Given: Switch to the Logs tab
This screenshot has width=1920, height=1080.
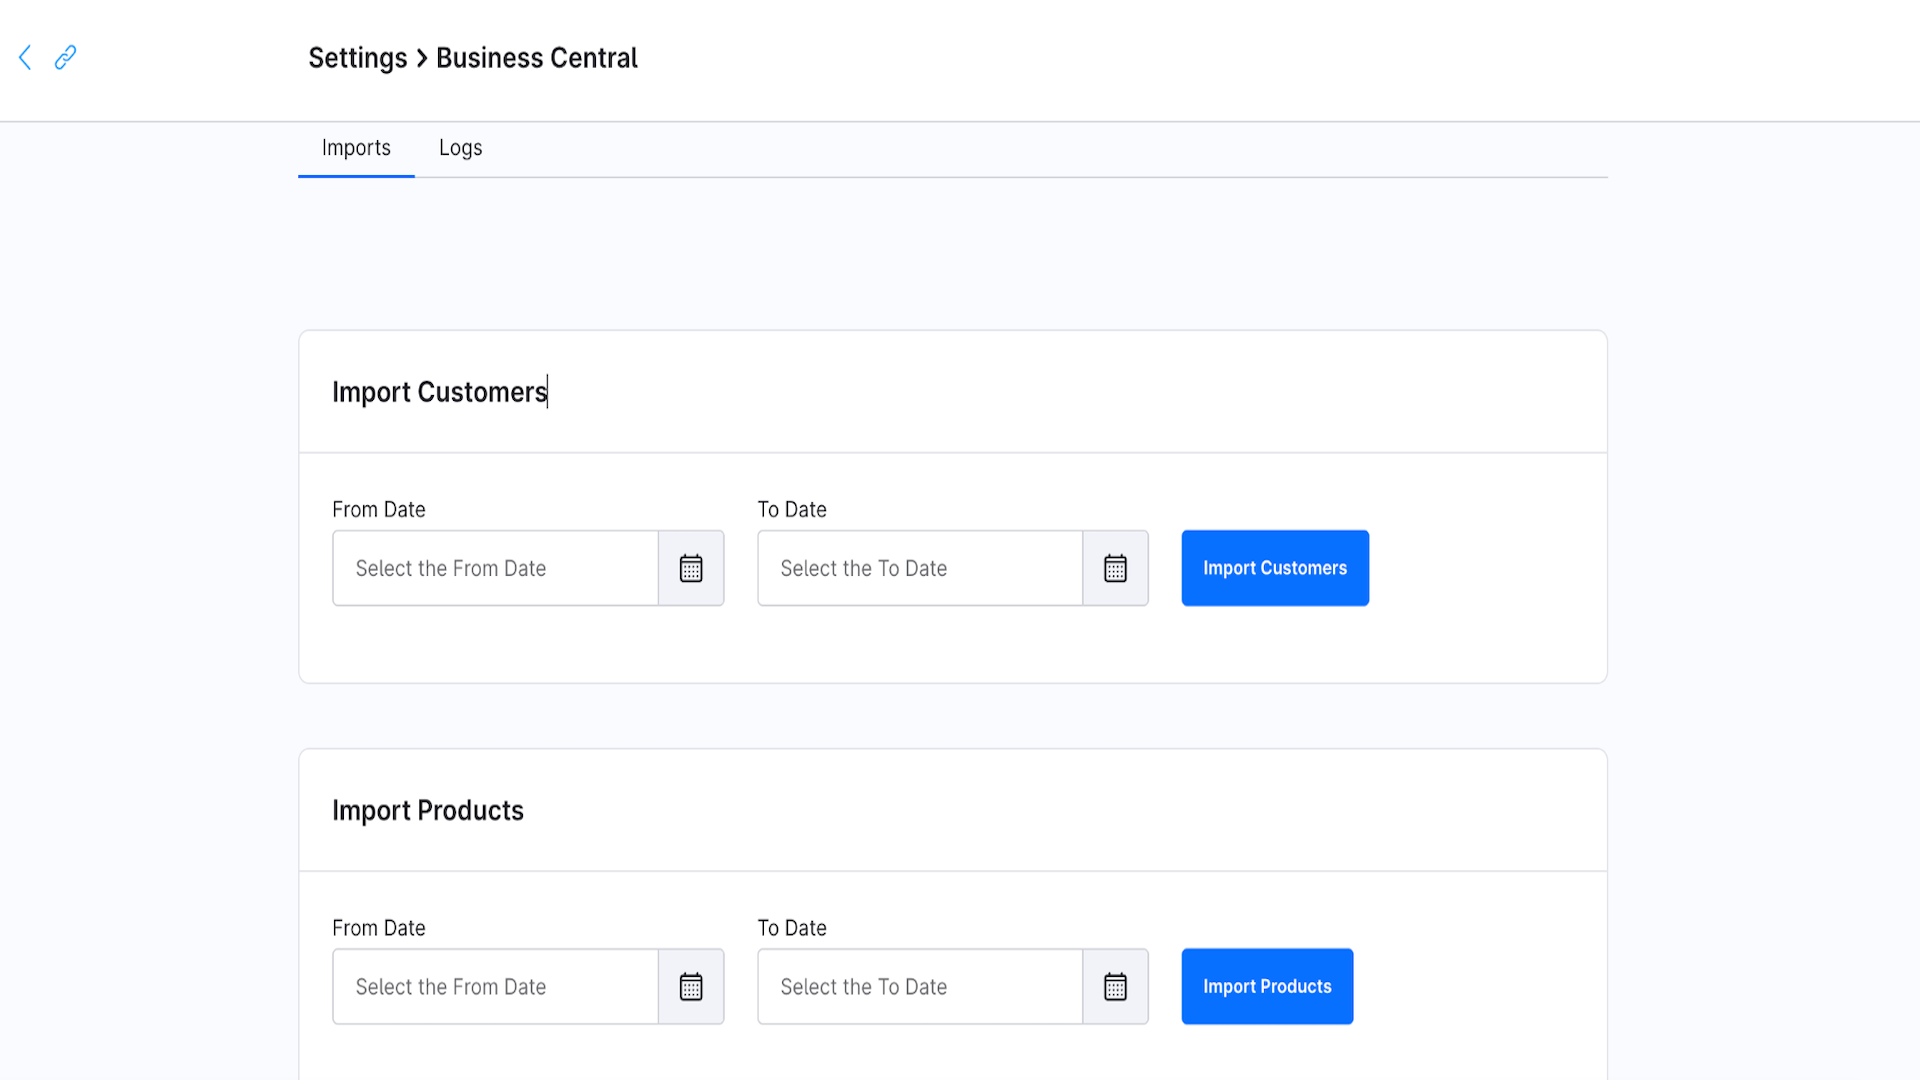Looking at the screenshot, I should pyautogui.click(x=460, y=147).
